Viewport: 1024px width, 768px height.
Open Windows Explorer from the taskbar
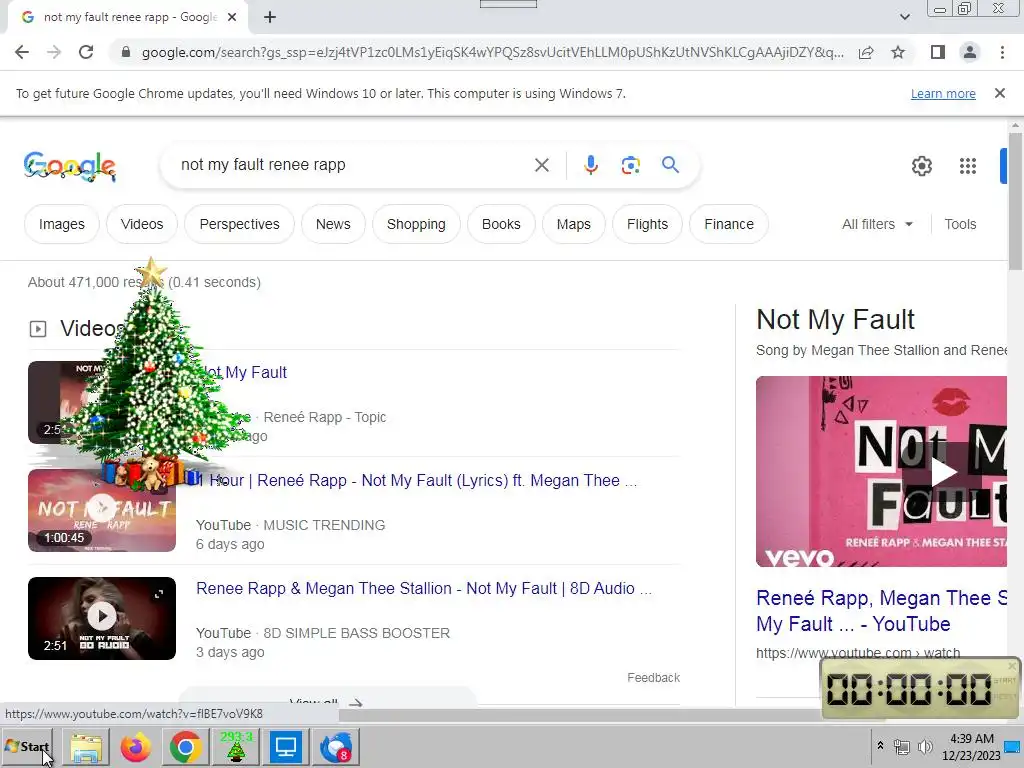coord(86,747)
